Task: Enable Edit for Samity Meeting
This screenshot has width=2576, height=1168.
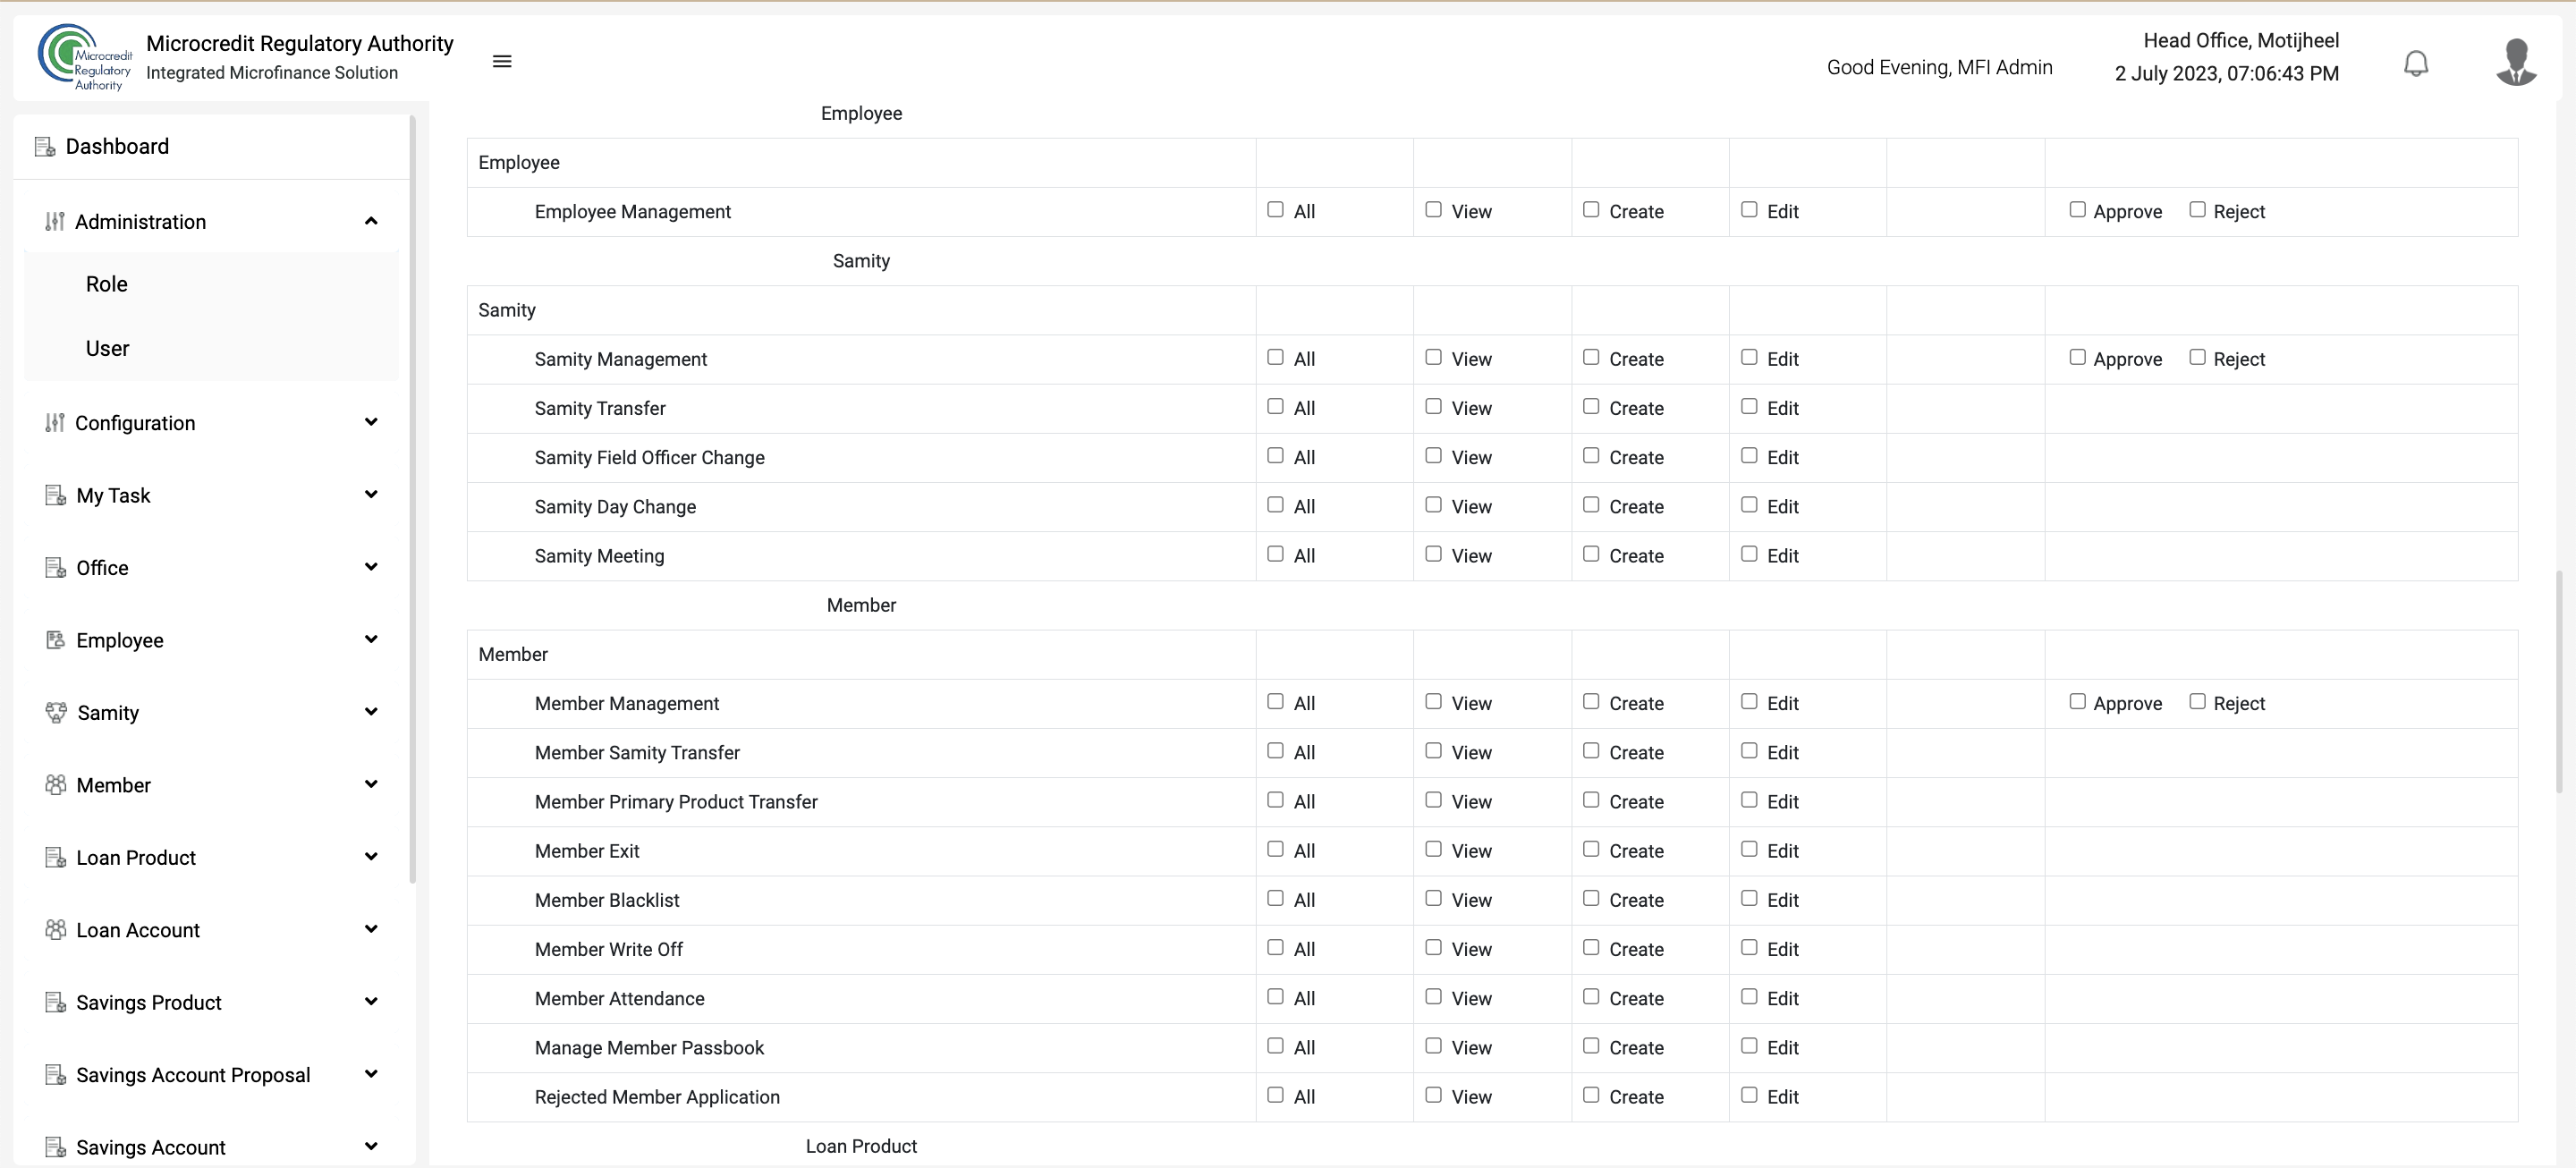Action: [x=1749, y=554]
